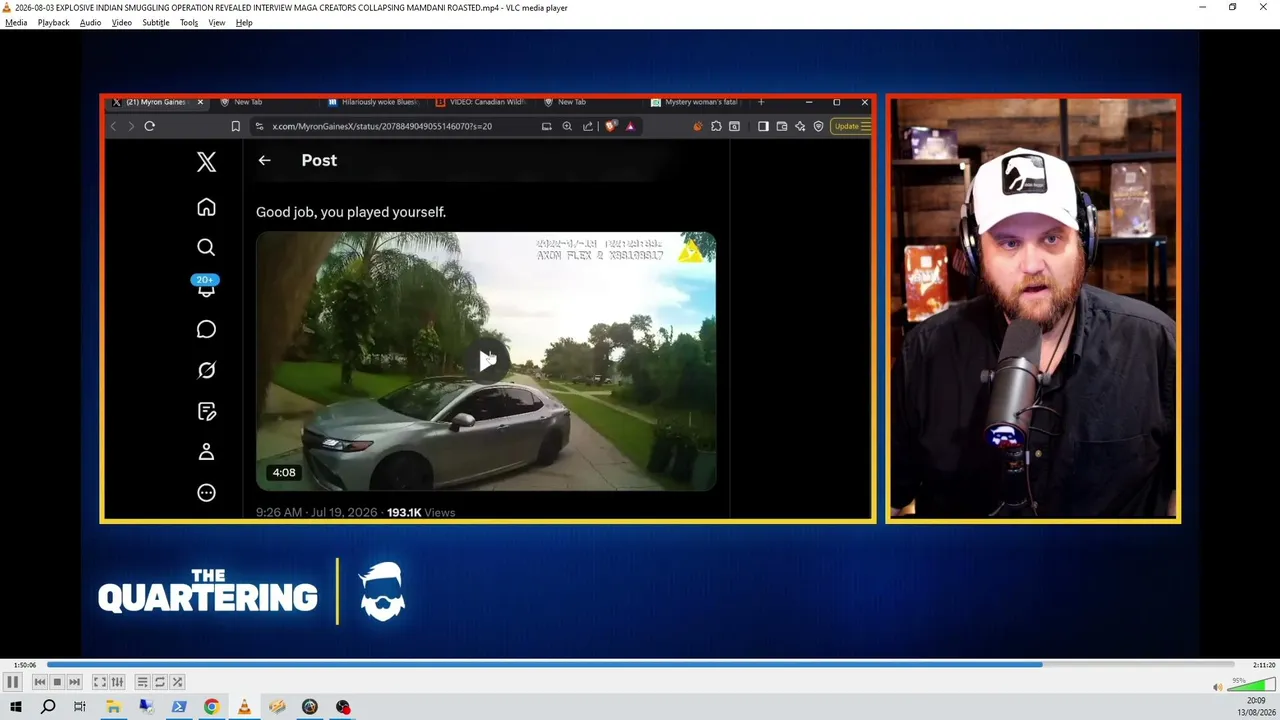
Task: Click the bookmark icon left of the URL
Action: pyautogui.click(x=236, y=126)
